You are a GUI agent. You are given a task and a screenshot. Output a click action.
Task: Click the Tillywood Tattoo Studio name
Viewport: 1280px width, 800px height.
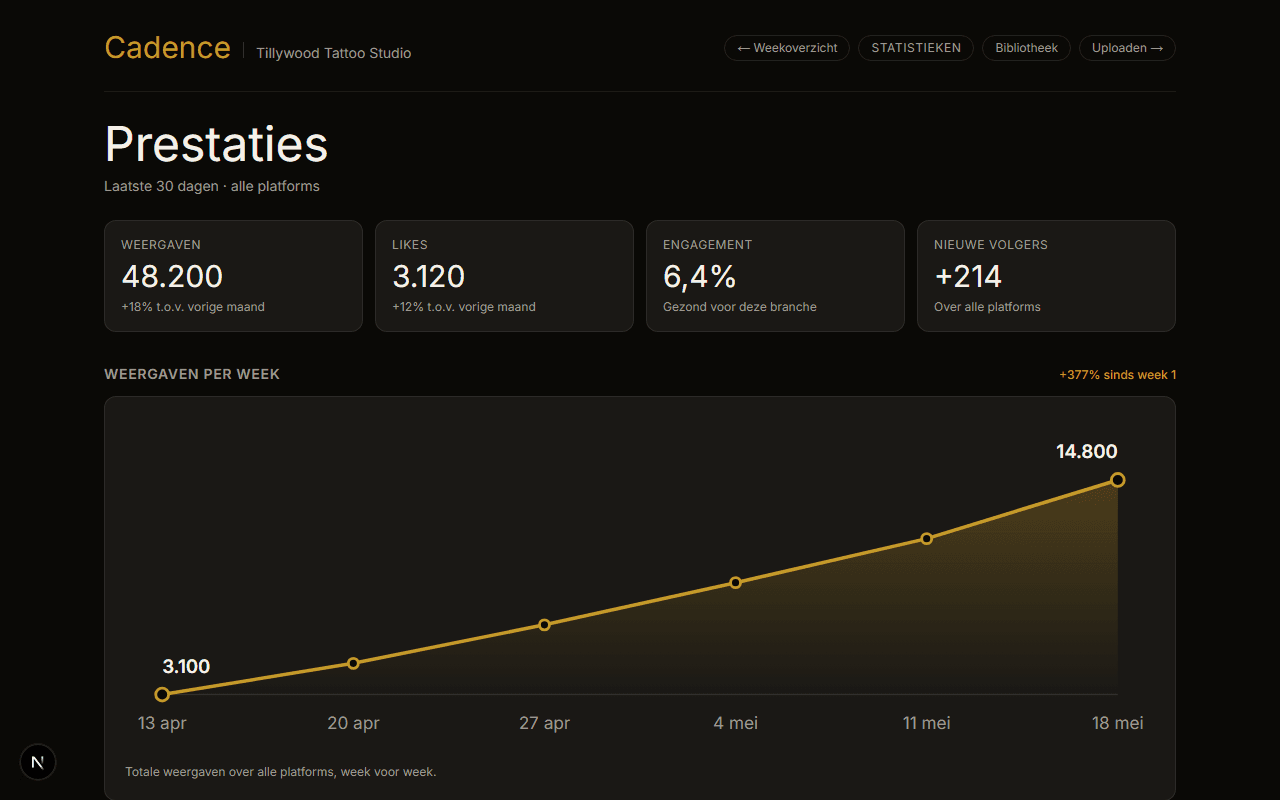click(333, 53)
